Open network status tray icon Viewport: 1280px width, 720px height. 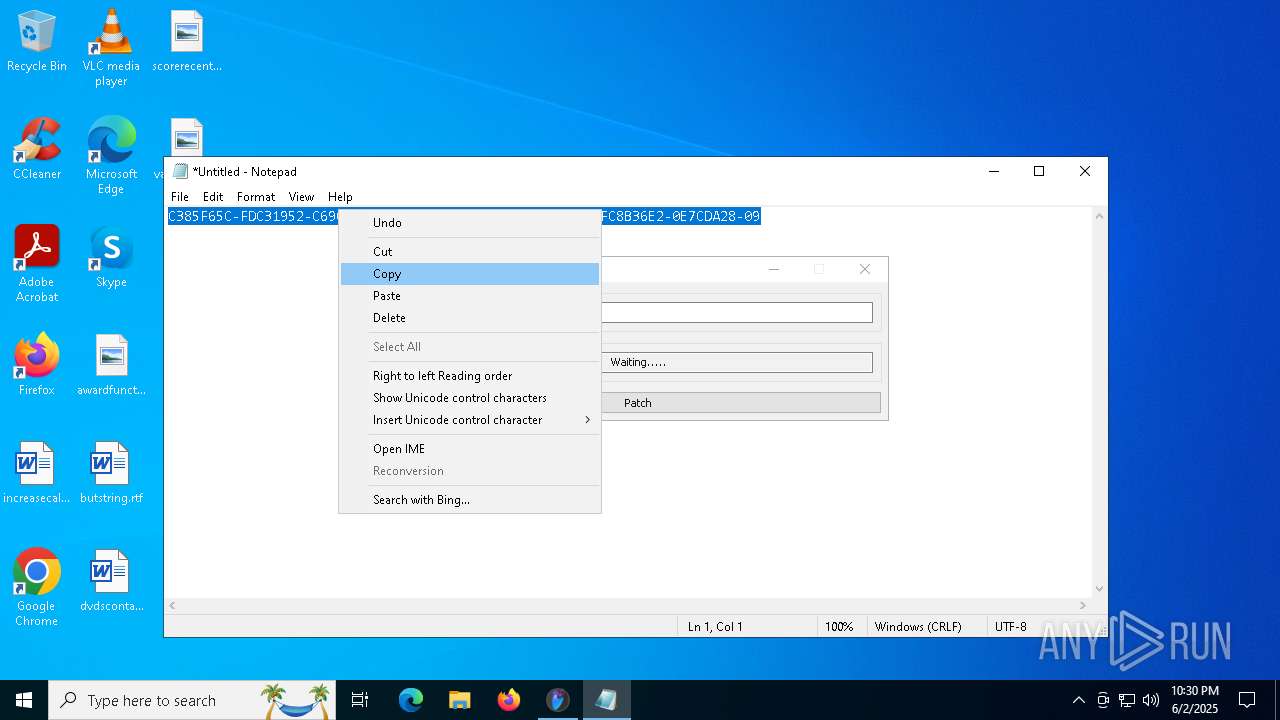coord(1127,700)
